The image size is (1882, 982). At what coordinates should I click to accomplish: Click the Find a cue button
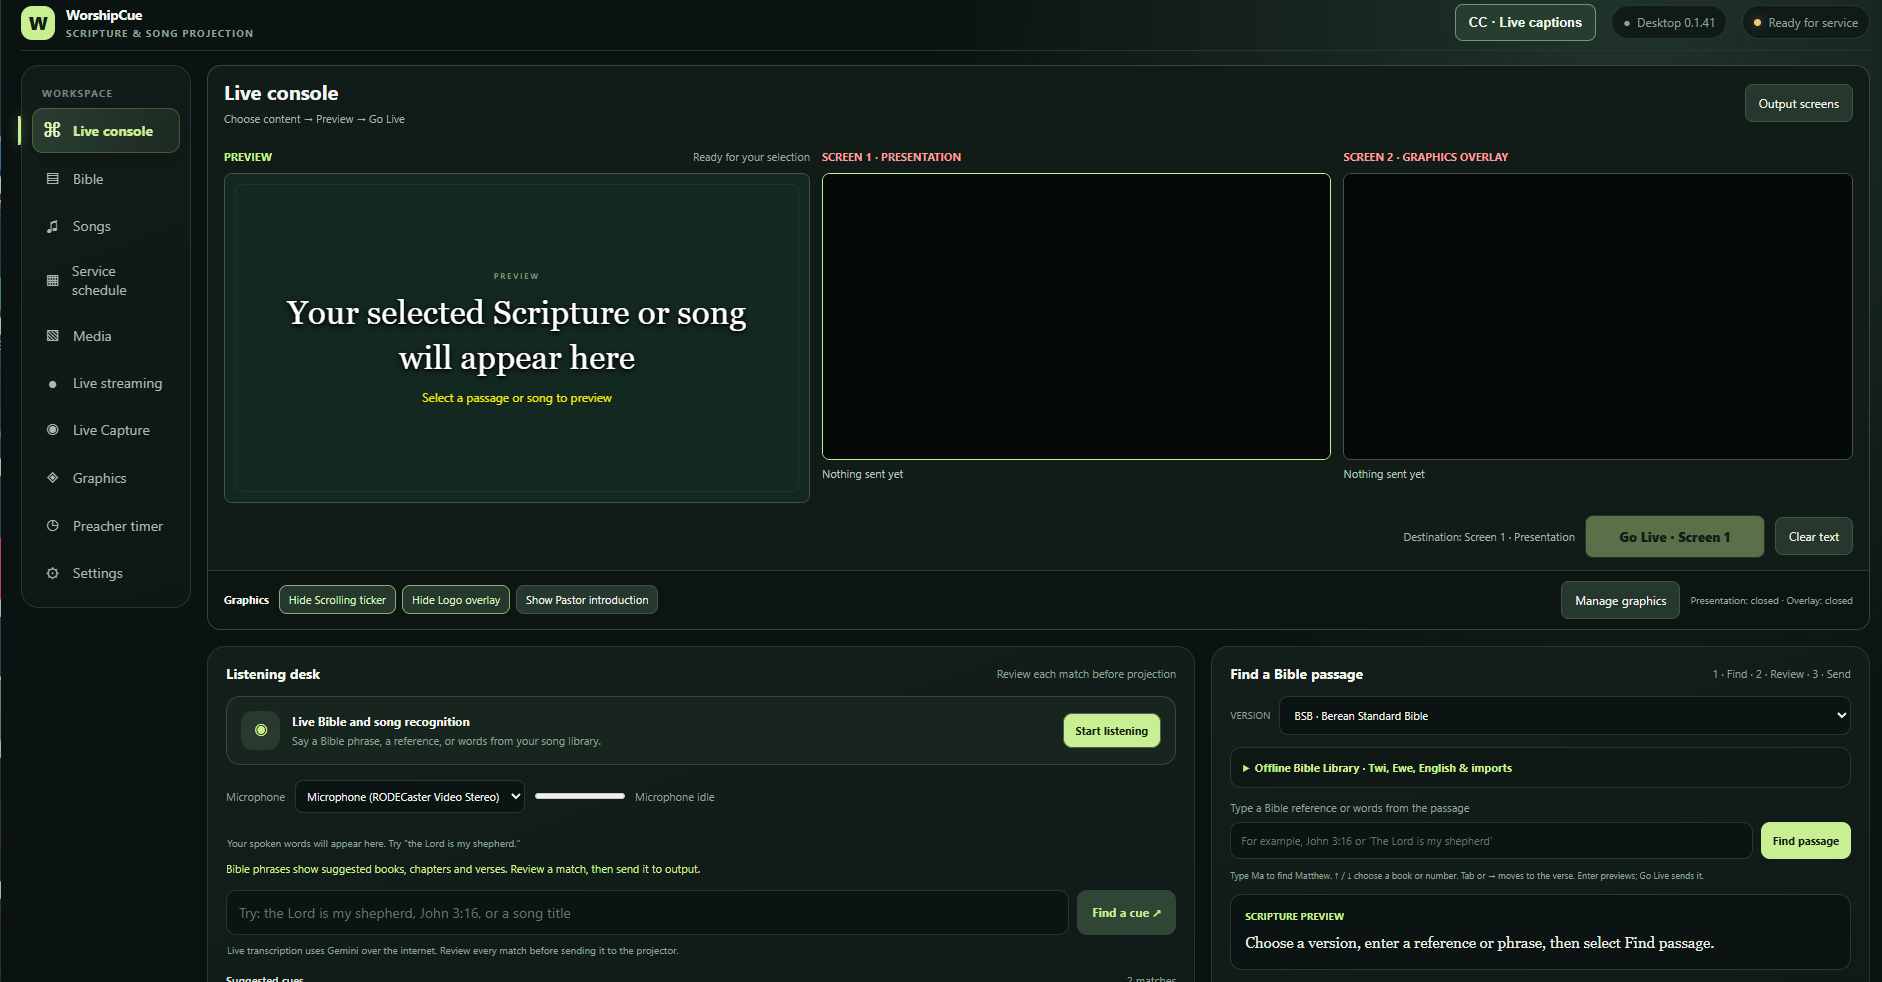coord(1126,913)
